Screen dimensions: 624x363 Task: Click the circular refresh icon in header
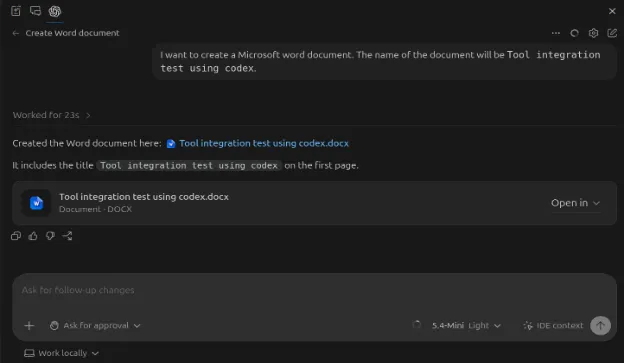tap(574, 33)
